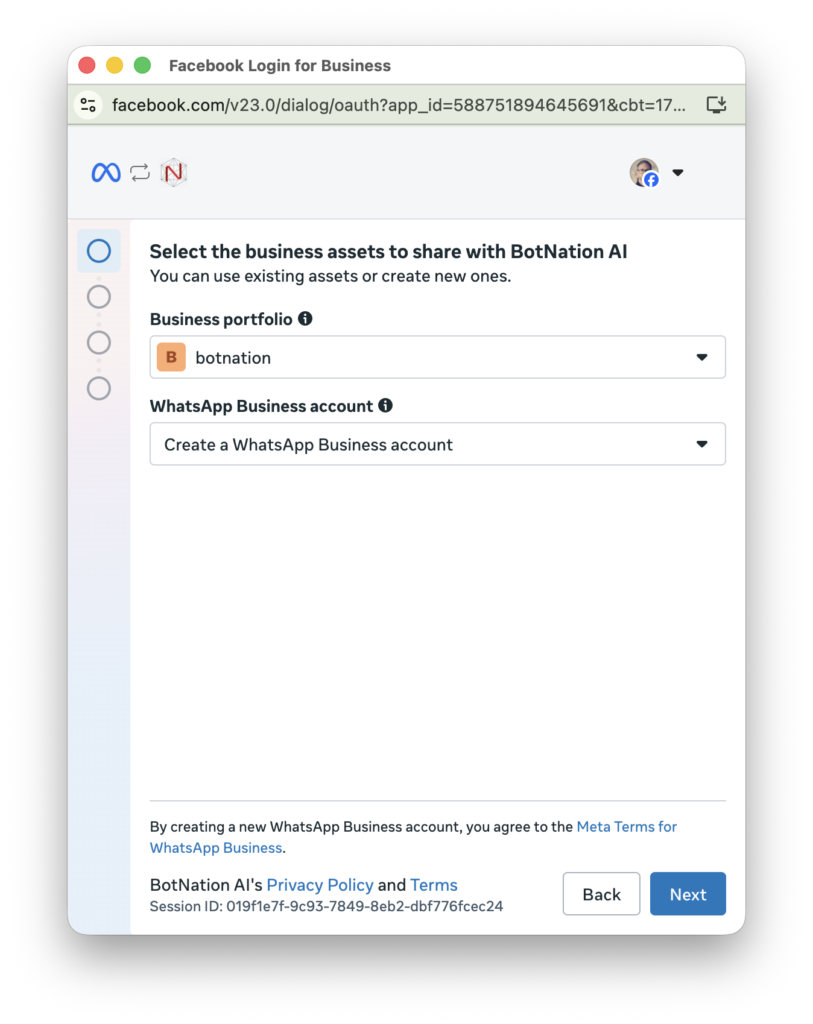Click the yellow minimize window button
The height and width of the screenshot is (1024, 813).
click(x=114, y=65)
